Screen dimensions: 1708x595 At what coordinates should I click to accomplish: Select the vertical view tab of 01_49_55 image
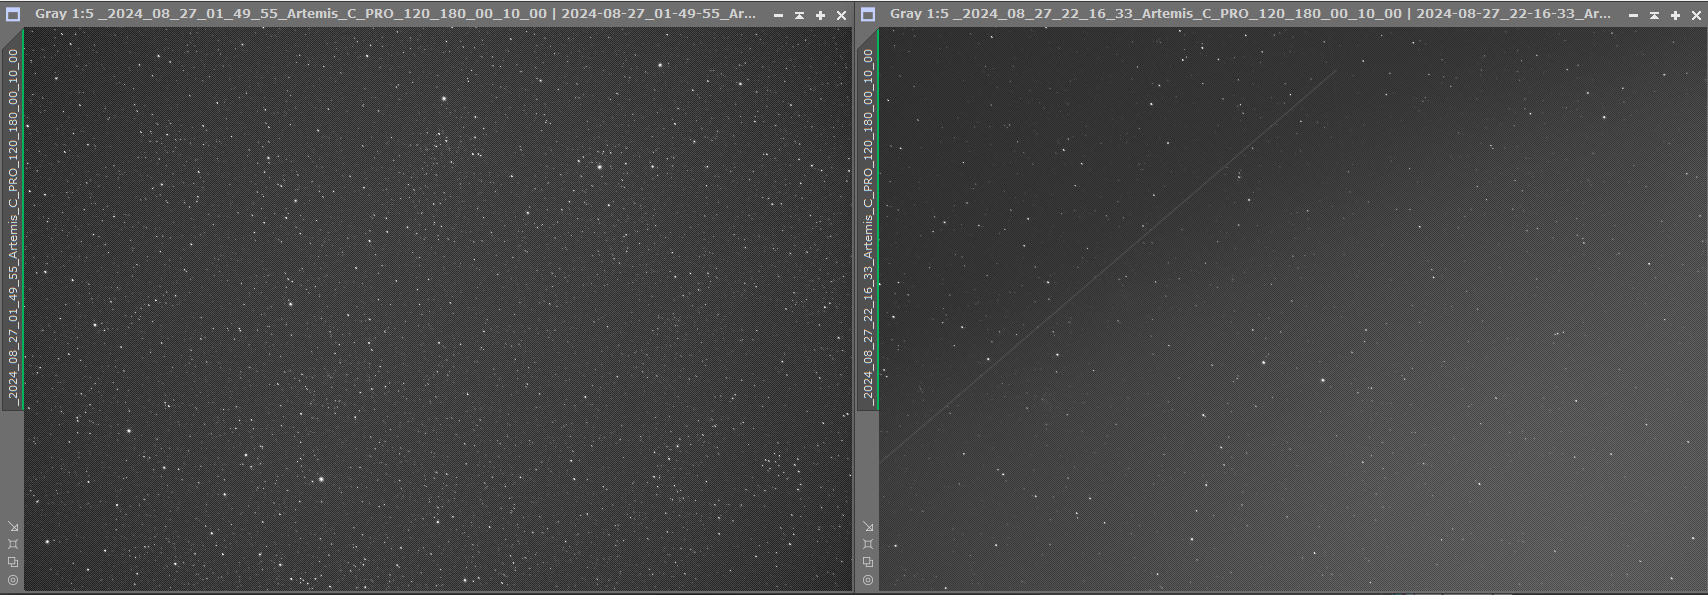[13, 219]
